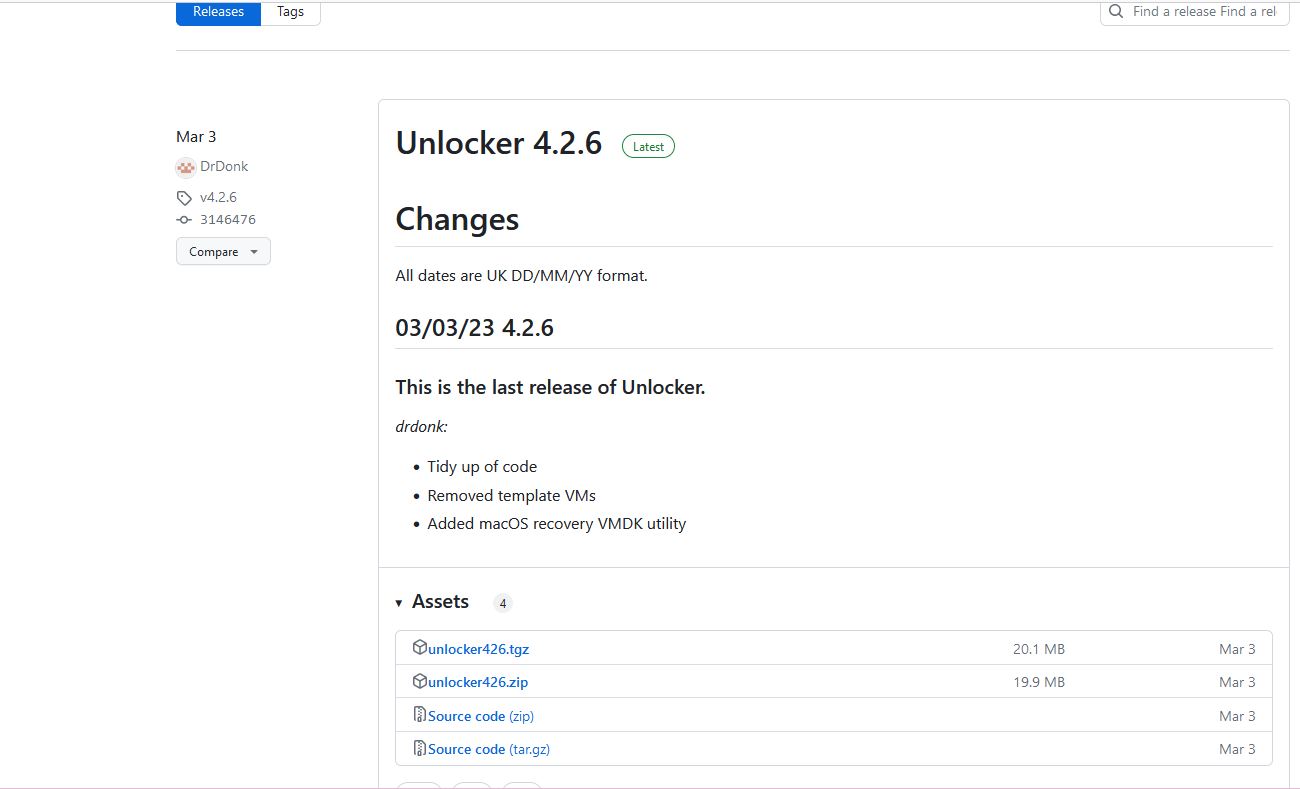Click the package icon beside unlocker426.tgz

[420, 648]
